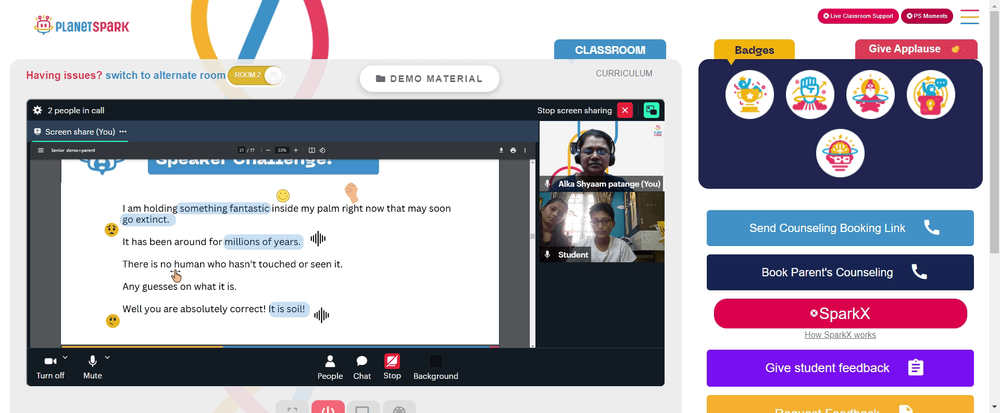Screen dimensions: 1000x413
Task: Award the gnome star badge
Action: coord(870,94)
